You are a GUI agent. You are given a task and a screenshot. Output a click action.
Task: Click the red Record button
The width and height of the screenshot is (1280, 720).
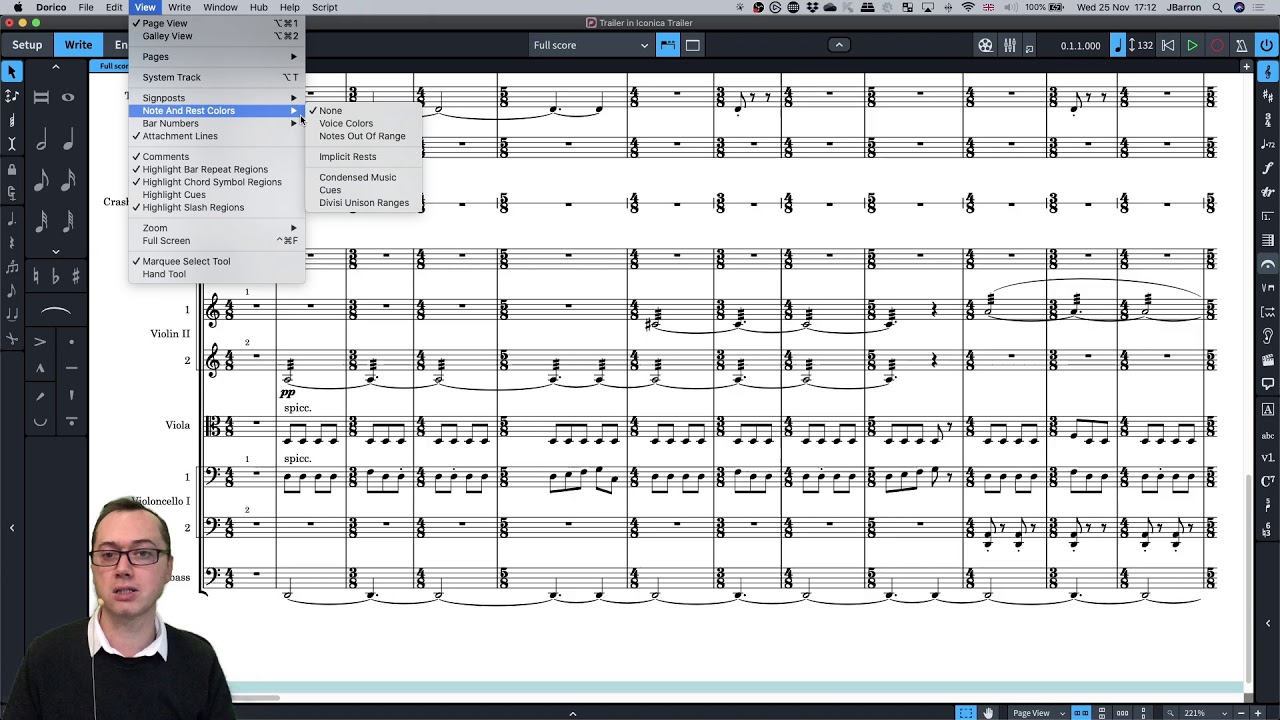coord(1217,45)
